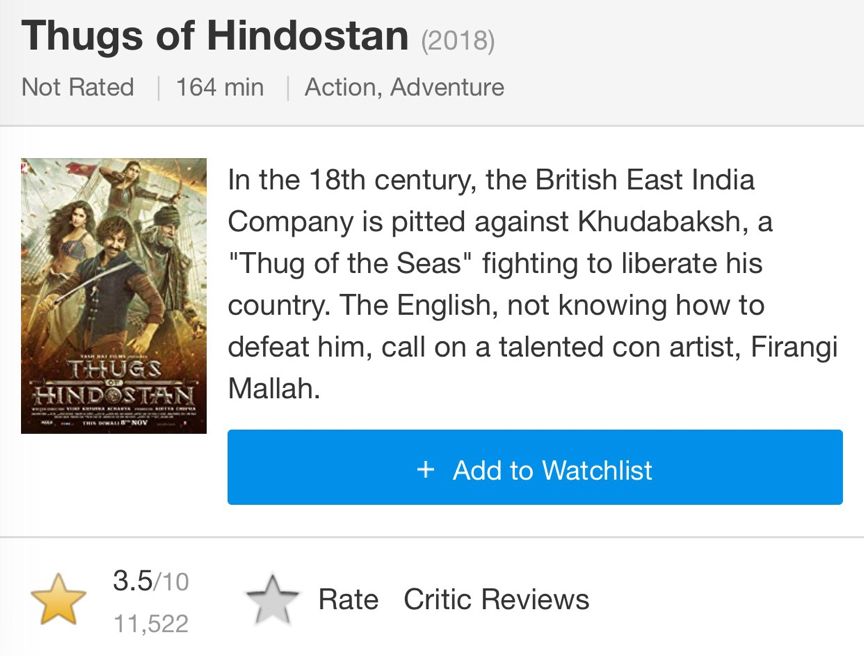Click the 11,522 vote count
The height and width of the screenshot is (656, 864).
pos(150,624)
